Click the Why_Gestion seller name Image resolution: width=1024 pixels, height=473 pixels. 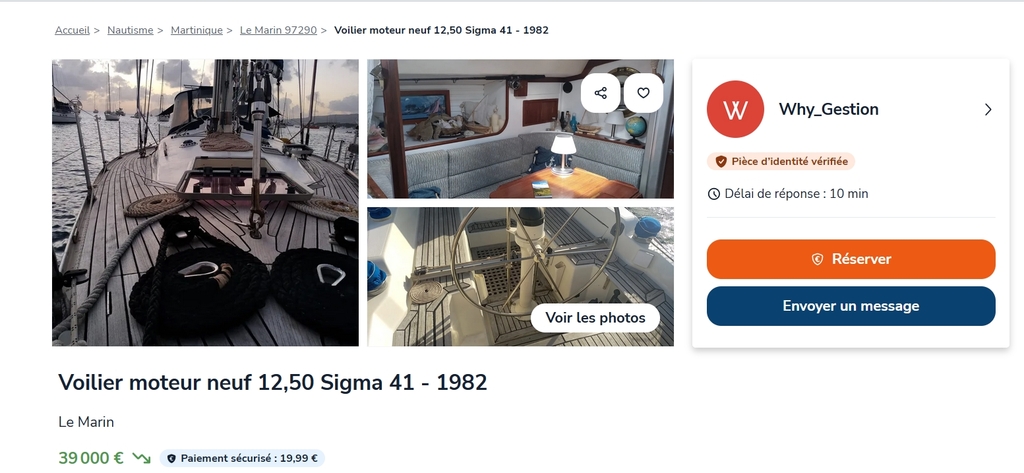[x=828, y=109]
